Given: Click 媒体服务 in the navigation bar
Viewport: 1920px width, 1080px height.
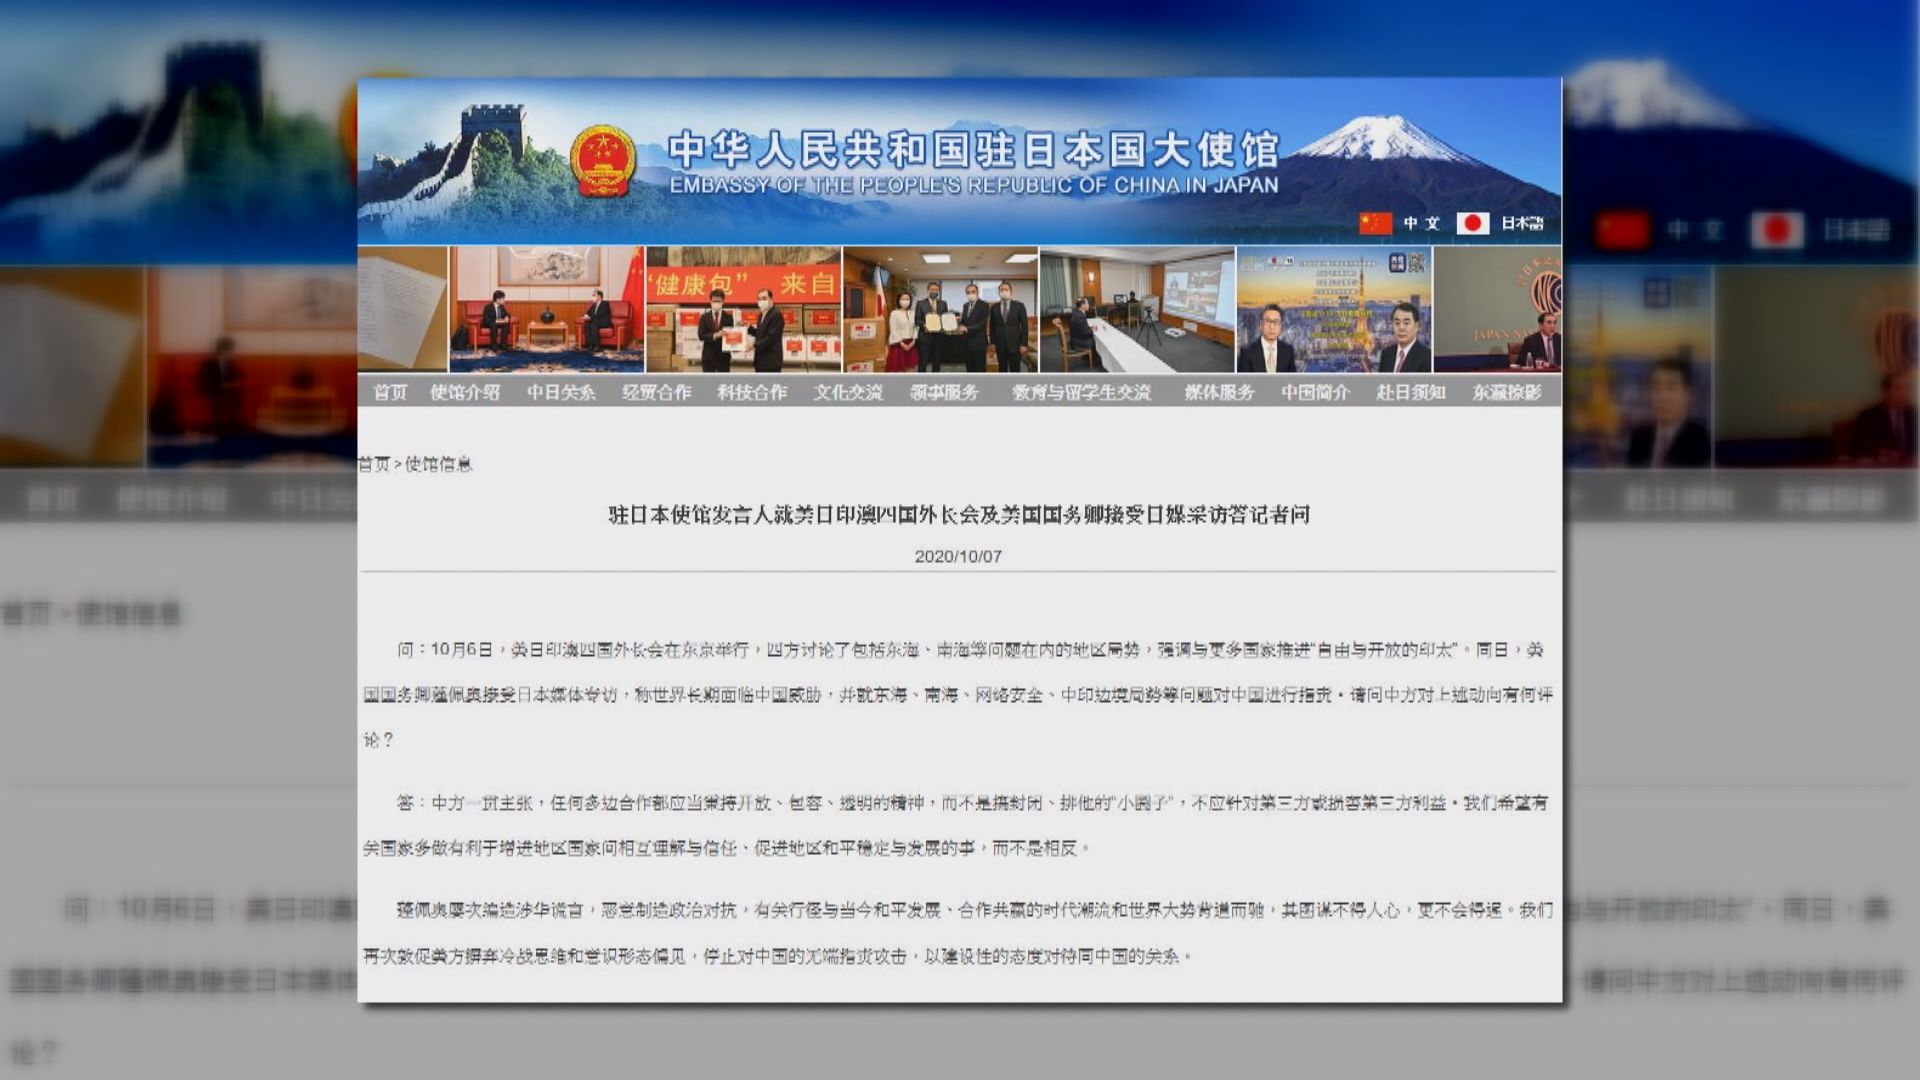Looking at the screenshot, I should coord(1216,393).
